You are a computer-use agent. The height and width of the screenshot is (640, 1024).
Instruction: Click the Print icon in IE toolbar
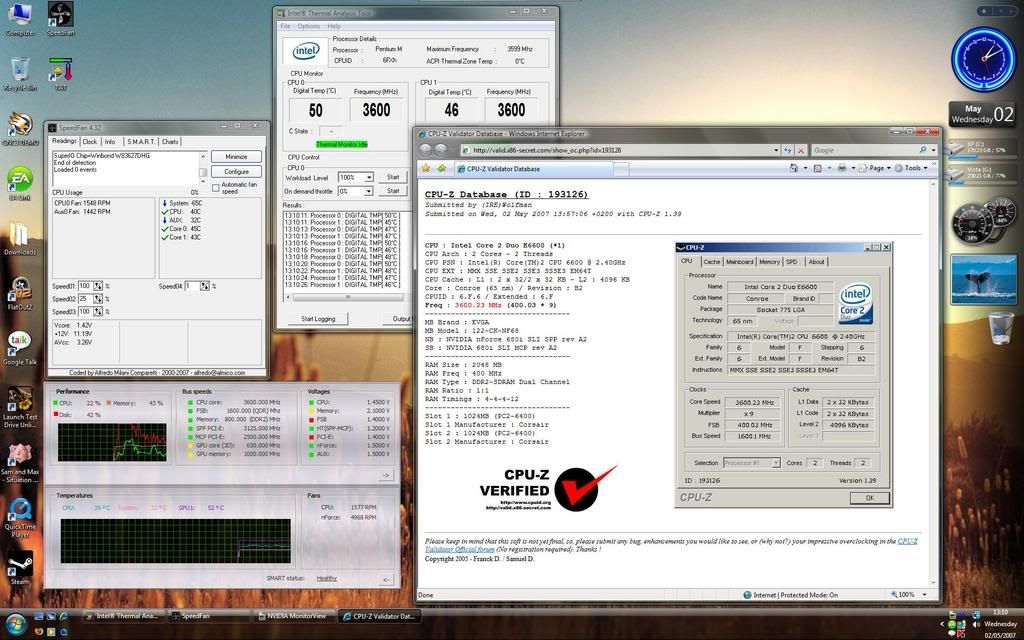pos(842,168)
